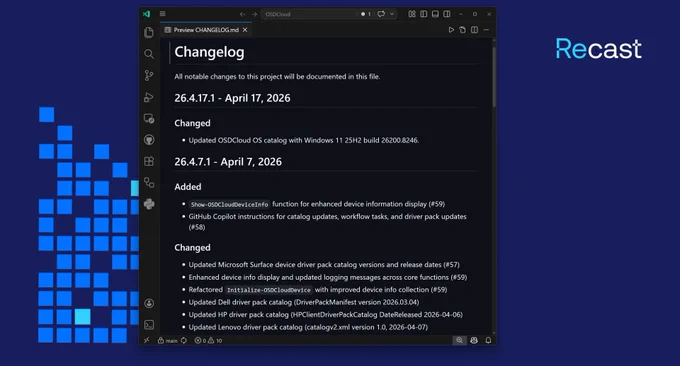Image resolution: width=680 pixels, height=366 pixels.
Task: Click the Updated Lenovo driver pack line
Action: point(308,327)
